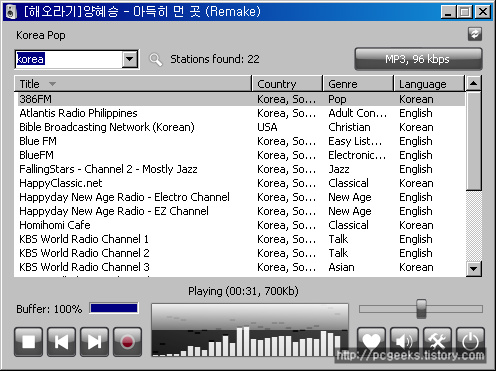Image resolution: width=496 pixels, height=371 pixels.
Task: Select Homihomi Cafe station
Action: [x=241, y=225]
